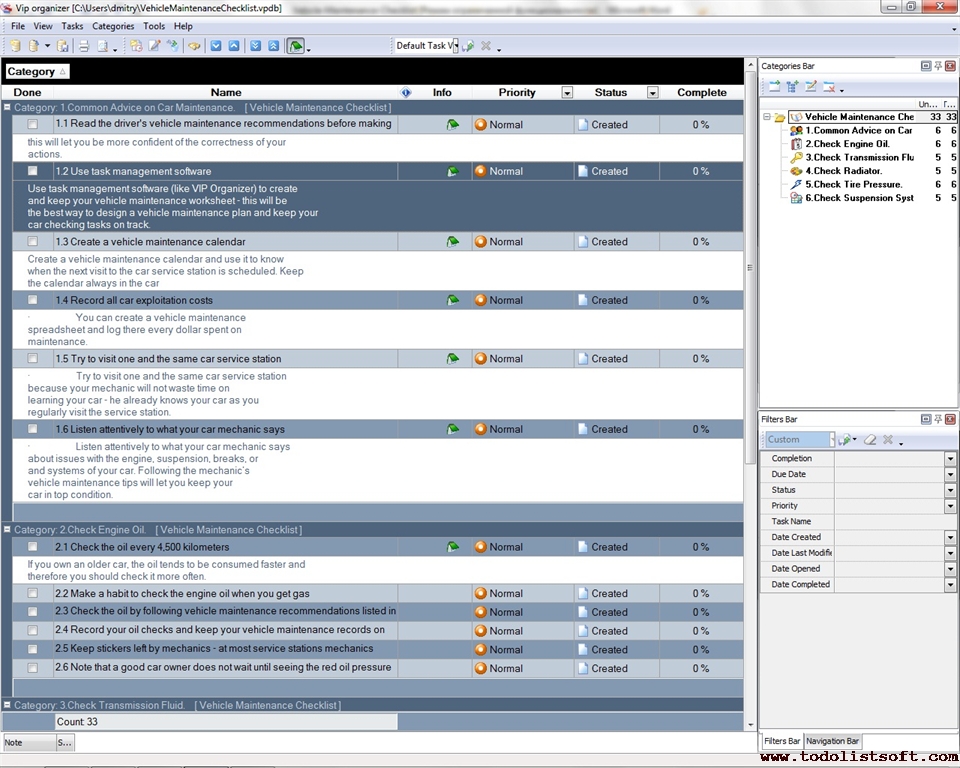
Task: Click the flag notes toggle icon in toolbar
Action: (x=295, y=46)
